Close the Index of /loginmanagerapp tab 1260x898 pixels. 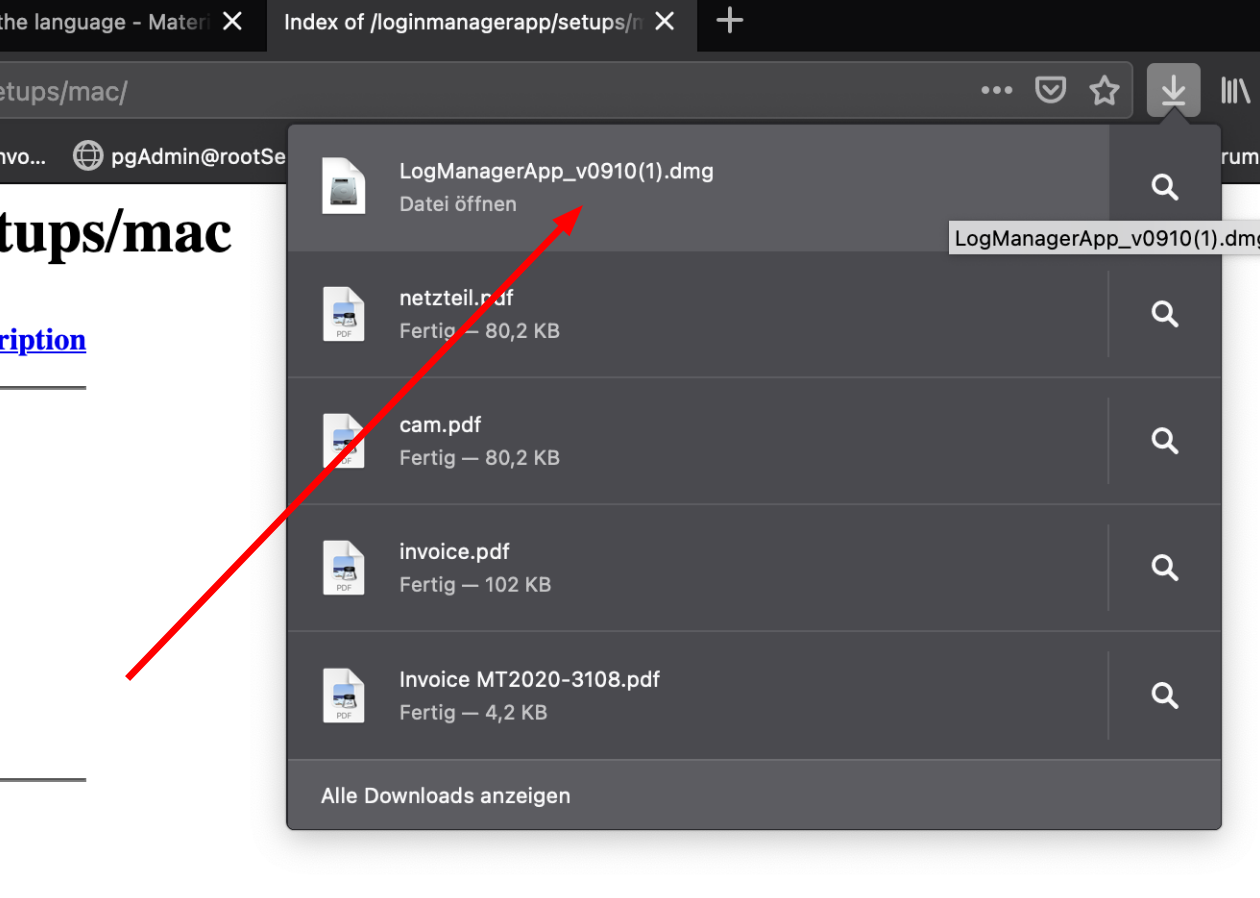(x=665, y=22)
